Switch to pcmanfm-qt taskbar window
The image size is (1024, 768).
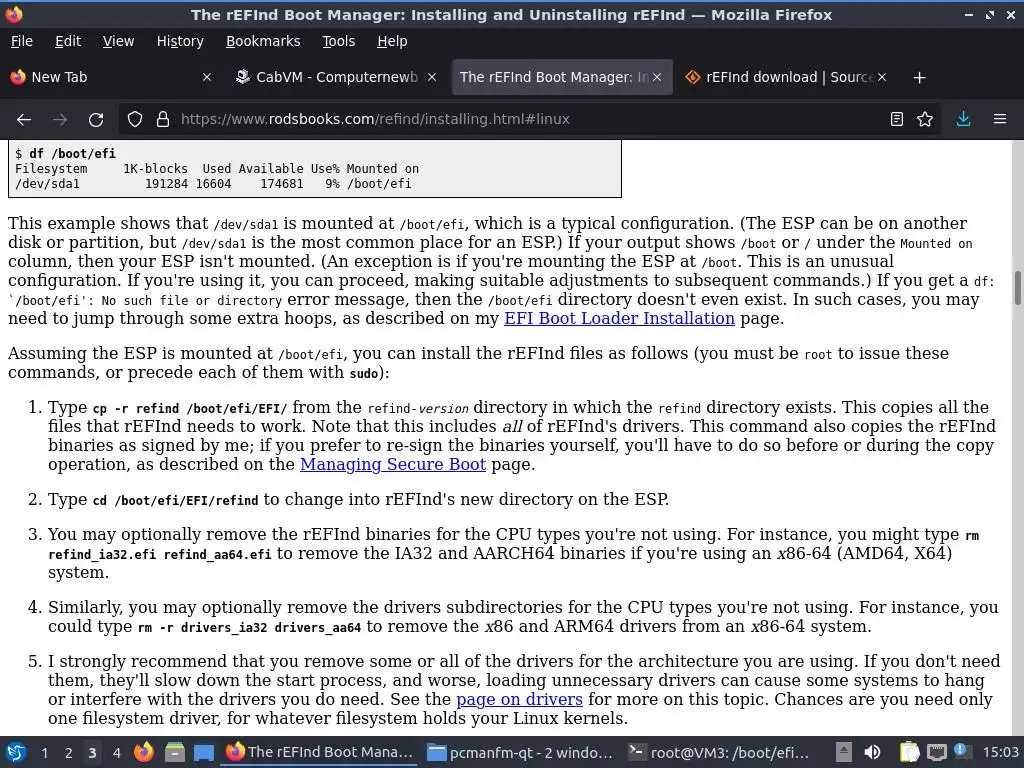[519, 752]
